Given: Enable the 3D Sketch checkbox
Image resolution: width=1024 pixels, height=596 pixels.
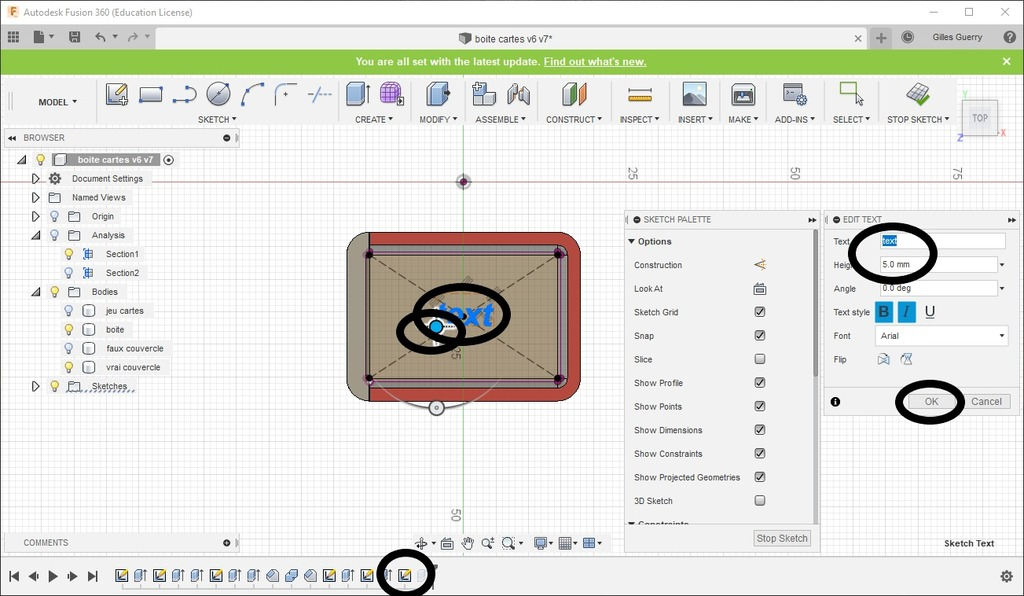Looking at the screenshot, I should point(760,501).
